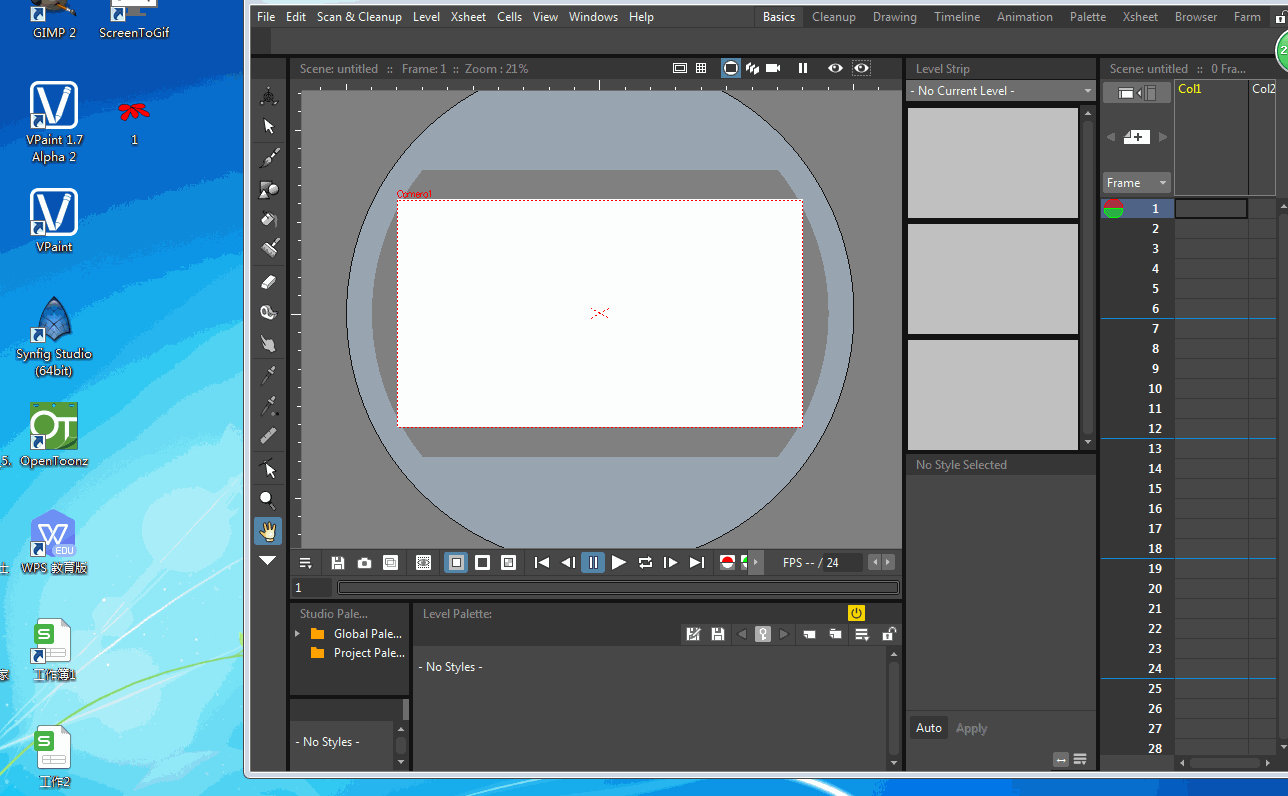The image size is (1288, 796).
Task: Toggle the red channel in playback bar
Action: tap(727, 562)
